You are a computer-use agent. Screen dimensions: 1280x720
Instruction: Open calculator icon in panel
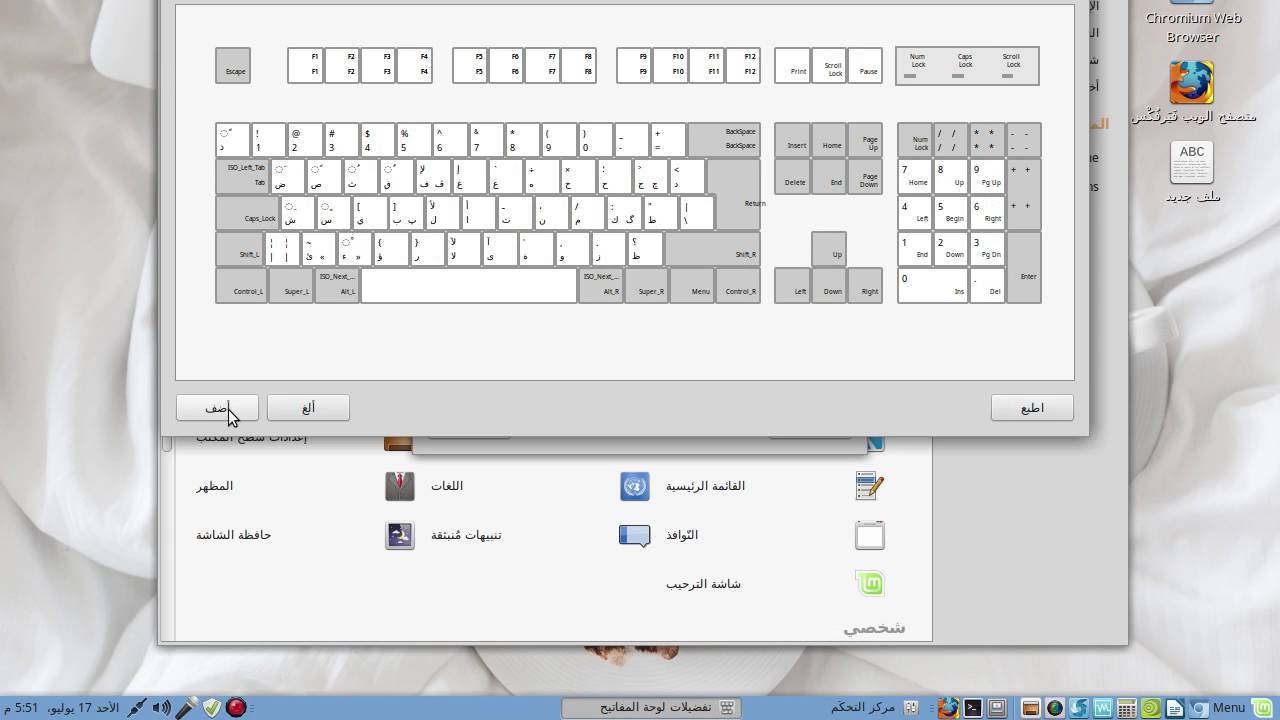tap(1127, 708)
